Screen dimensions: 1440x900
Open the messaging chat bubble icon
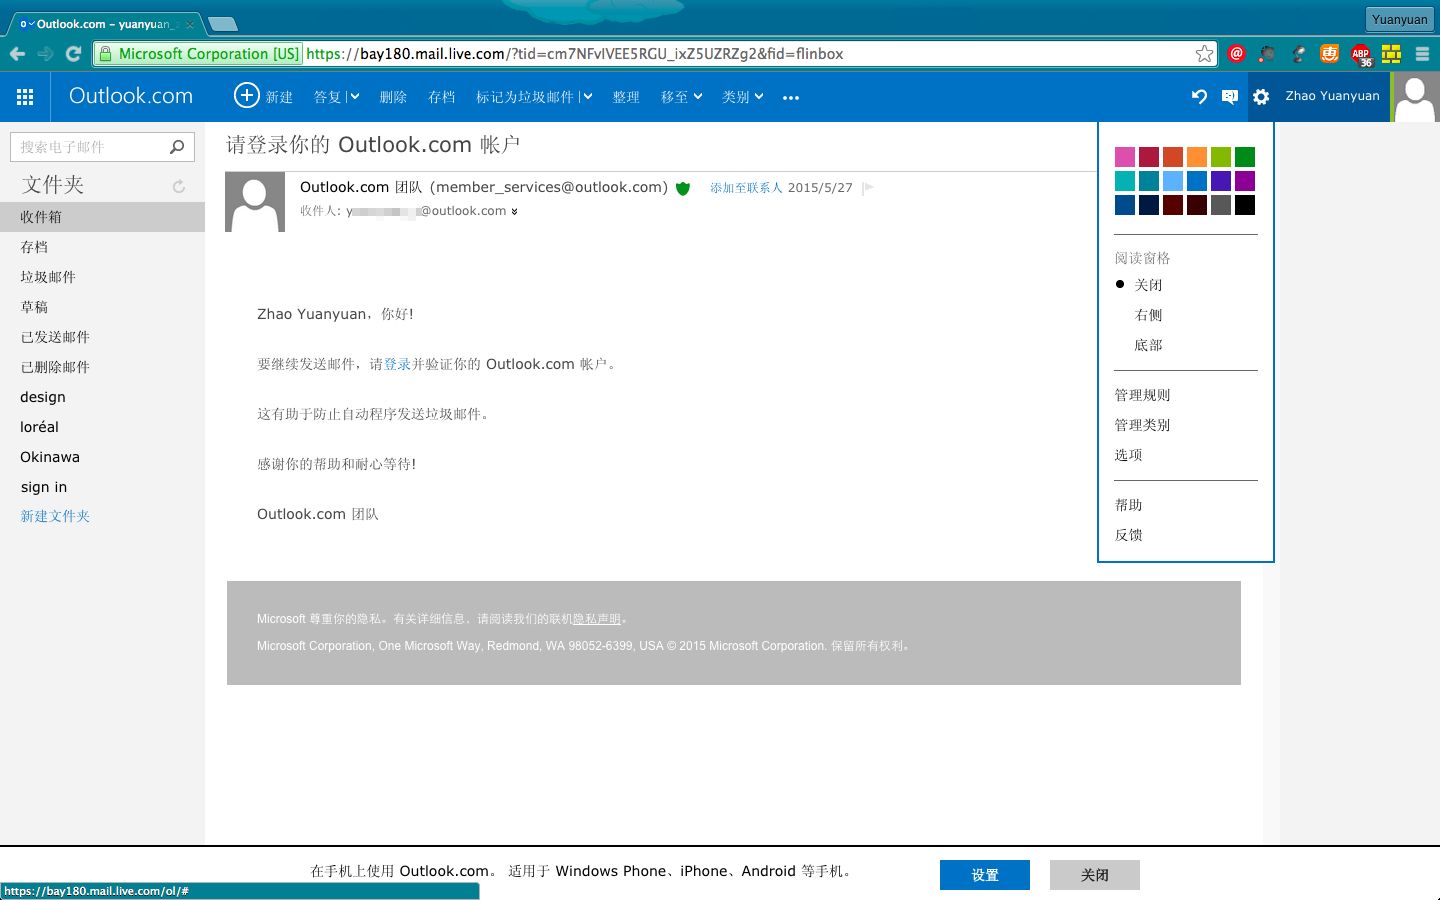(1230, 97)
